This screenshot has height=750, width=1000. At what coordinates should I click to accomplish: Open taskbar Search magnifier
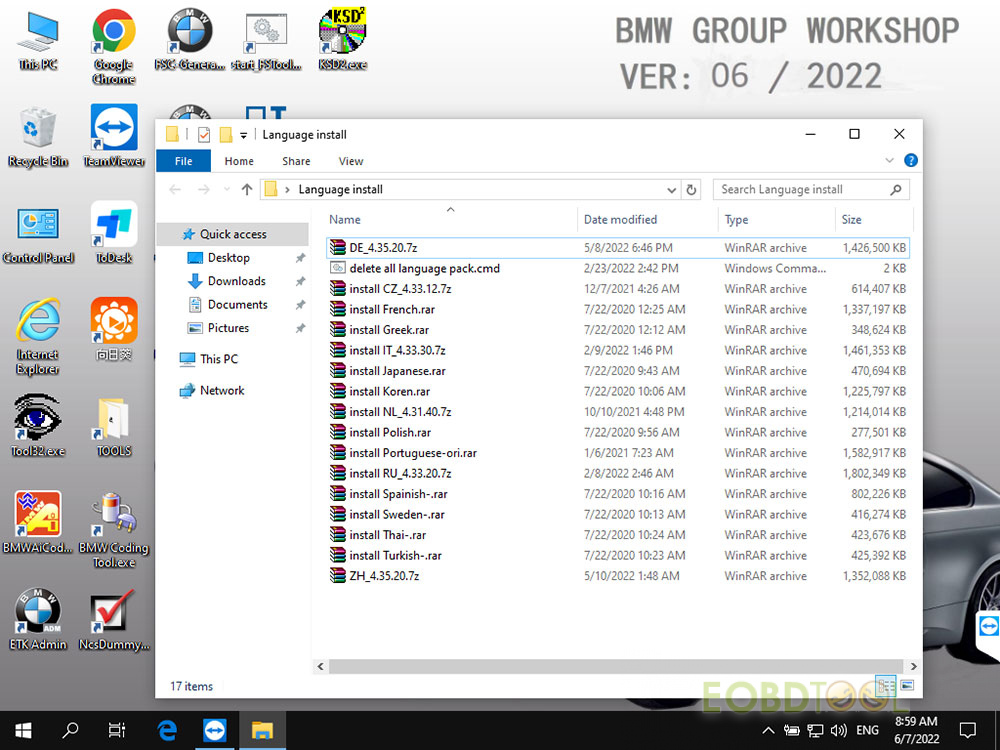coord(70,730)
